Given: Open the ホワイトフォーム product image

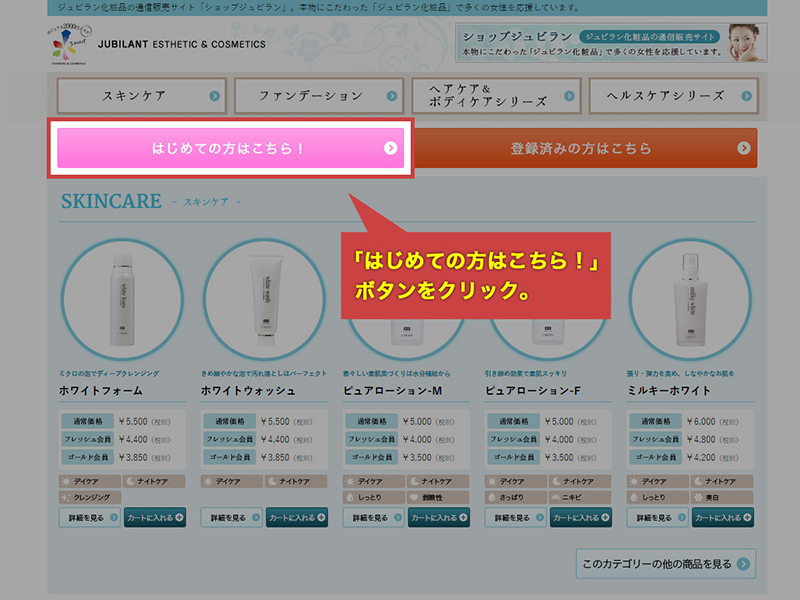Looking at the screenshot, I should click(x=122, y=299).
